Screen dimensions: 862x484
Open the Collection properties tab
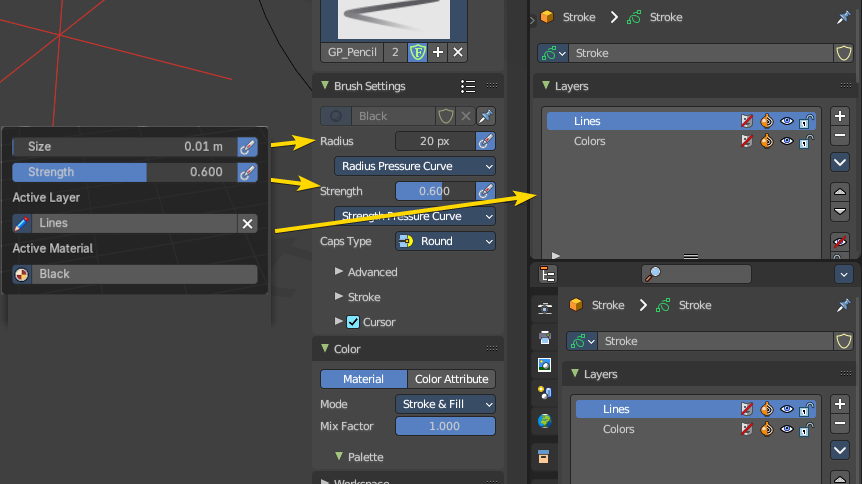[544, 457]
